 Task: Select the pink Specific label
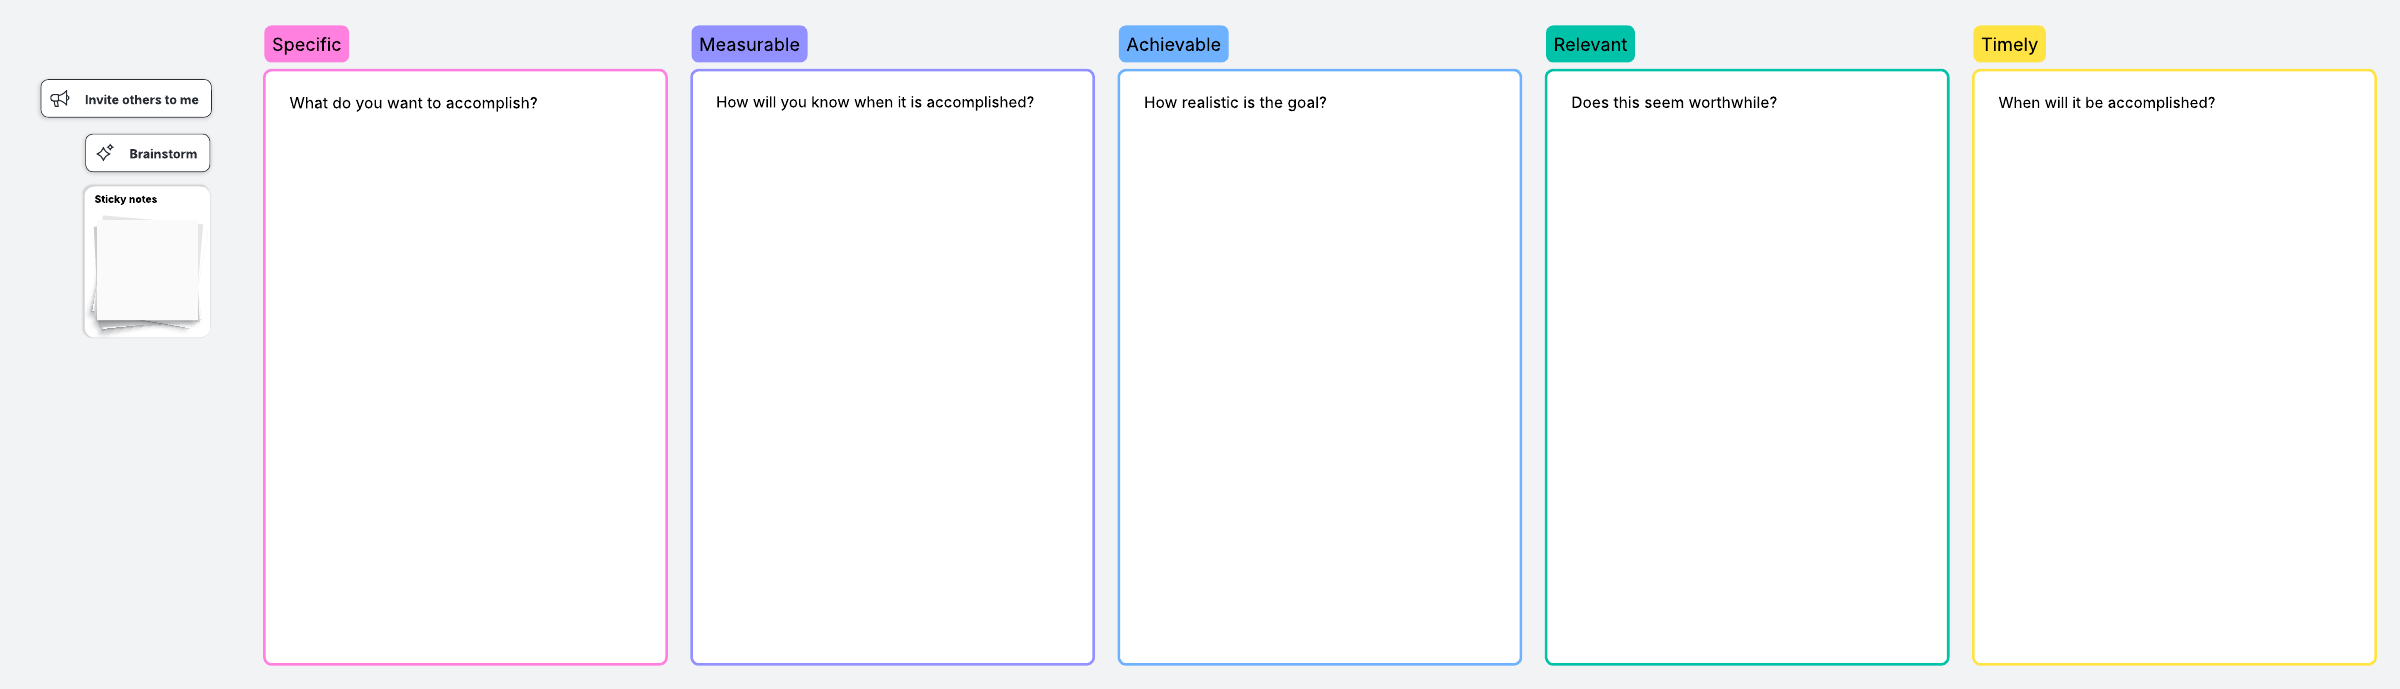coord(306,44)
